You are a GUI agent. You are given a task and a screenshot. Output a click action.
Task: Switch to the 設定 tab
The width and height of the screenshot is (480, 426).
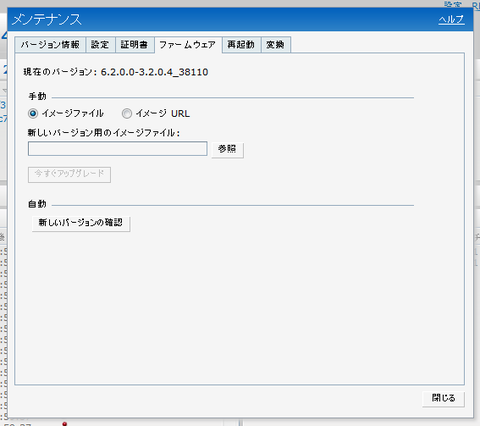pos(100,45)
